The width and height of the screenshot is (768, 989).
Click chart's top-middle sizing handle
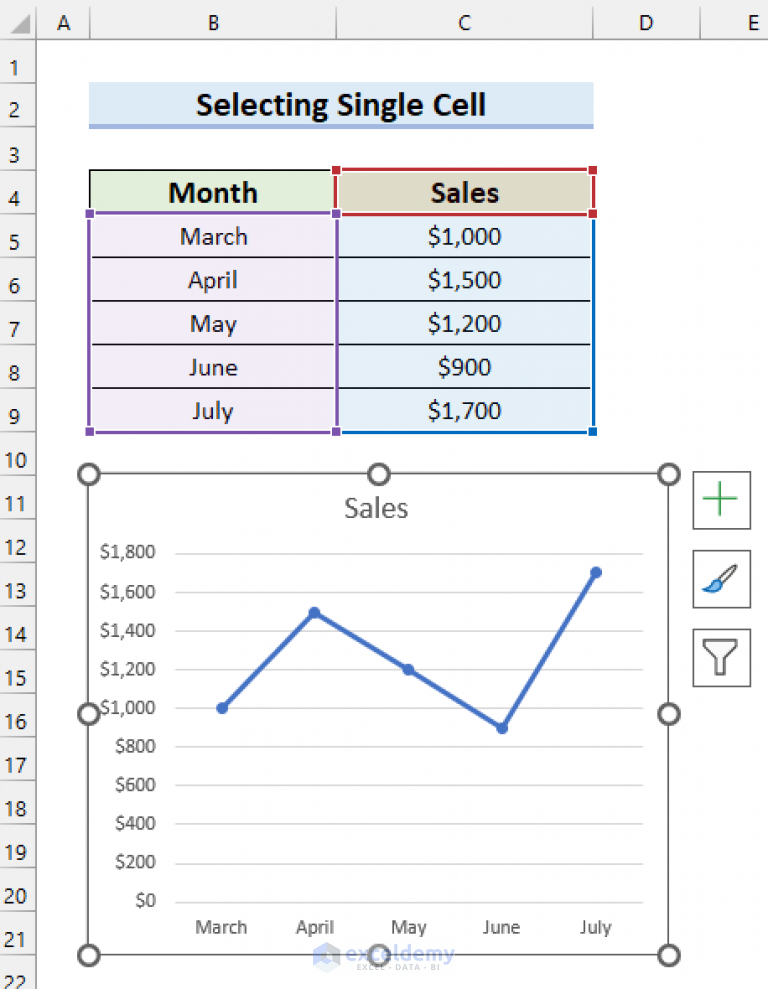(x=378, y=474)
